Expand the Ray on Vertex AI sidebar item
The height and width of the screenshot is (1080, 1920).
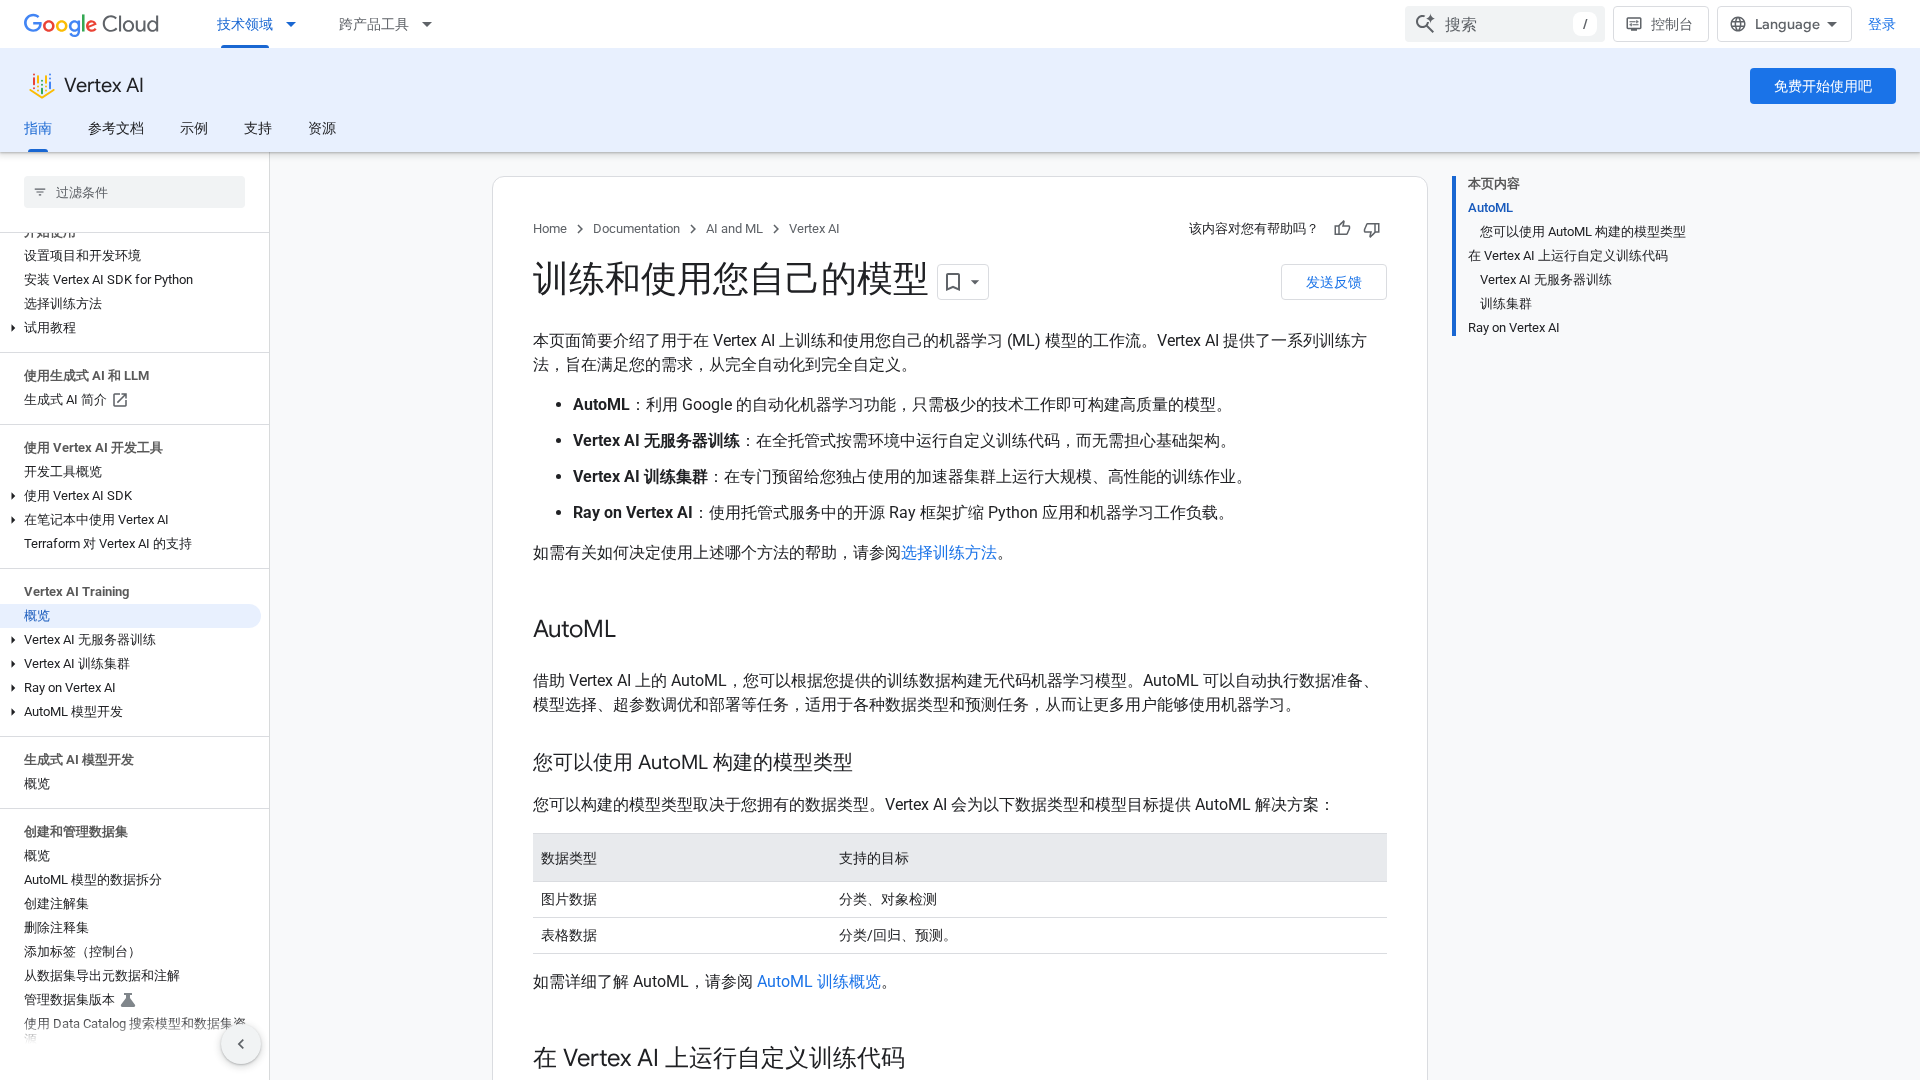pos(13,688)
